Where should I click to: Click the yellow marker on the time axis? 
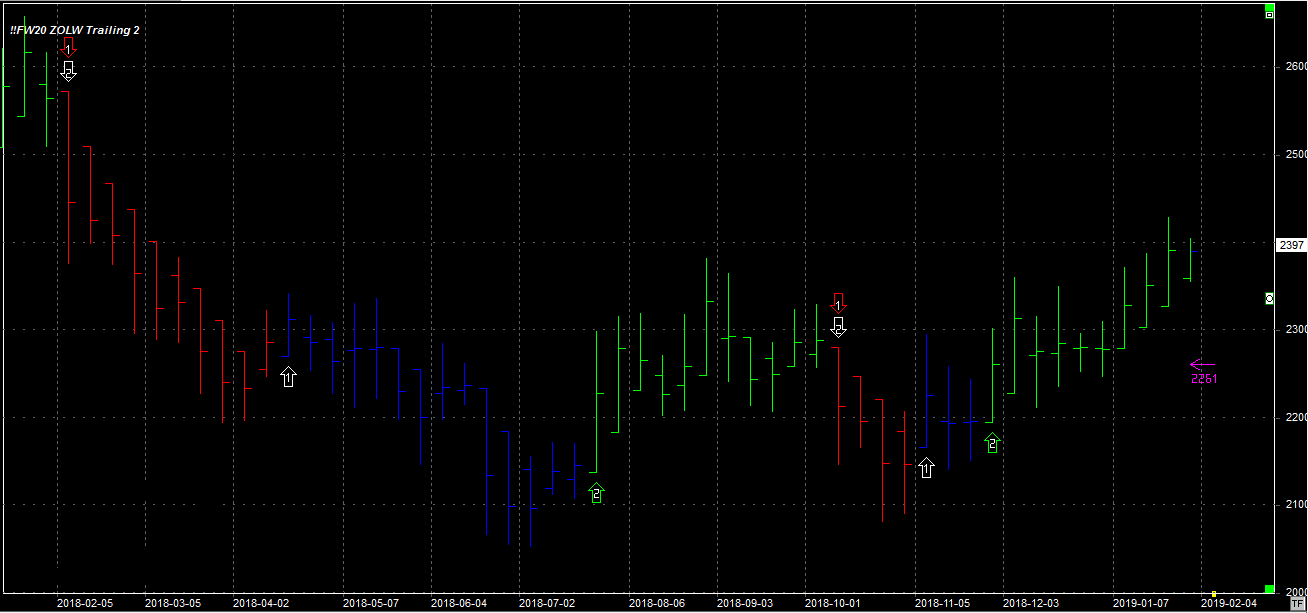(x=1213, y=593)
